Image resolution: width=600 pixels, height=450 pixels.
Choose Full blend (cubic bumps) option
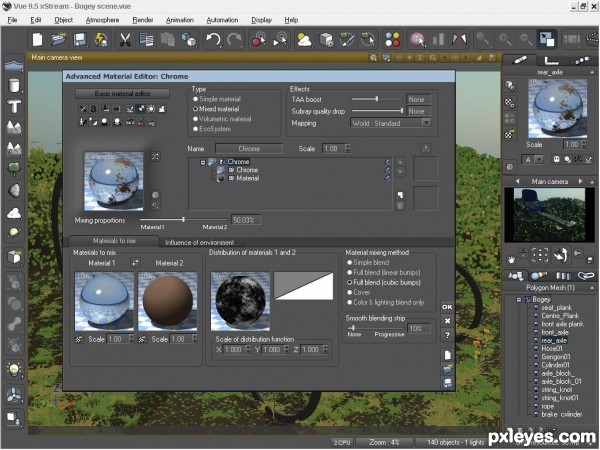349,282
